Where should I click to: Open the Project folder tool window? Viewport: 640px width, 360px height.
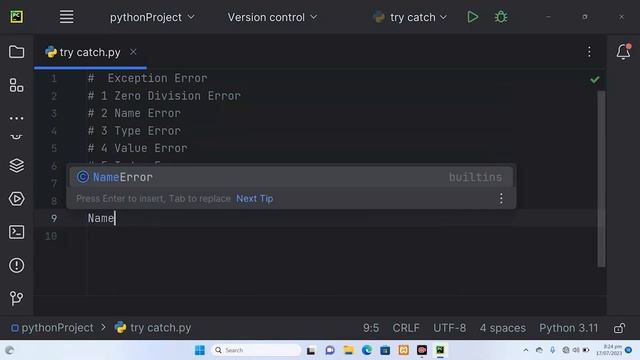pos(16,52)
